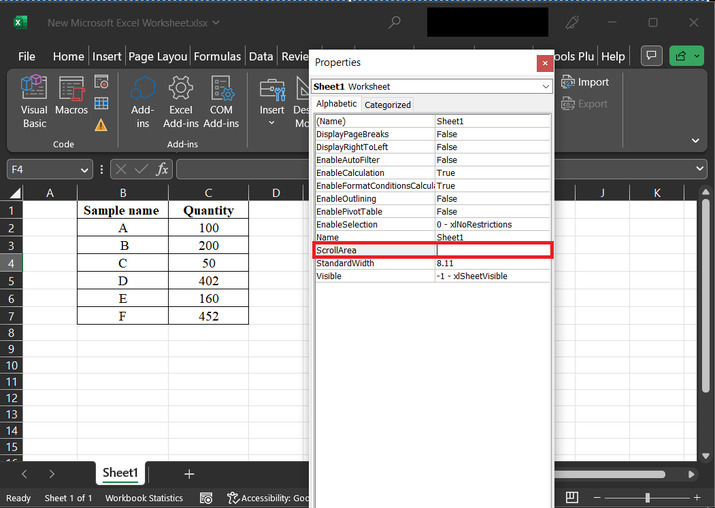Click the Search magnifier in title bar

pyautogui.click(x=395, y=22)
